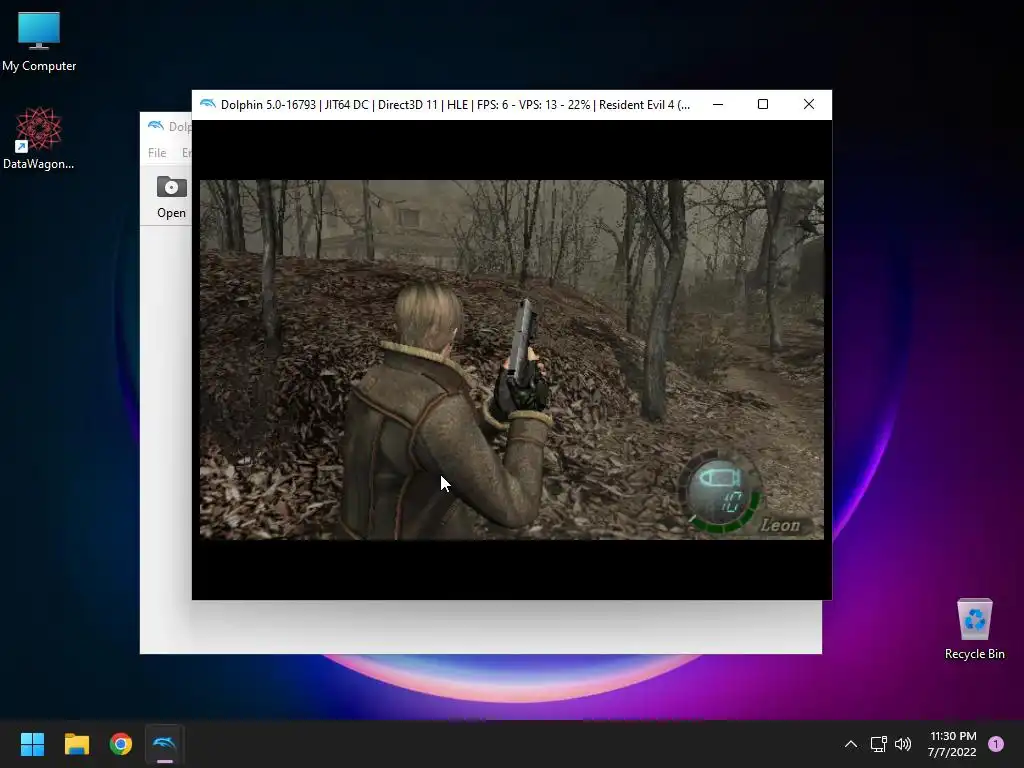Screen dimensions: 1024x768
Task: Close the Resident Evil 4 game window
Action: [808, 104]
